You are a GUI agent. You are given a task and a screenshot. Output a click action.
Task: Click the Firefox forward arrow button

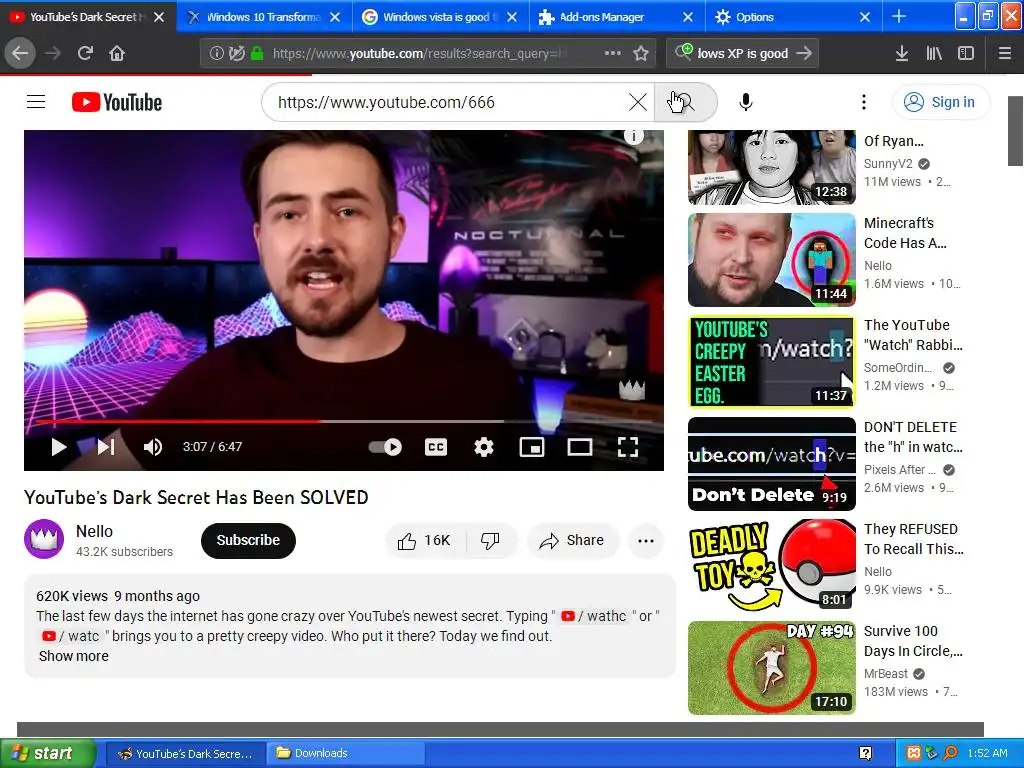[53, 53]
